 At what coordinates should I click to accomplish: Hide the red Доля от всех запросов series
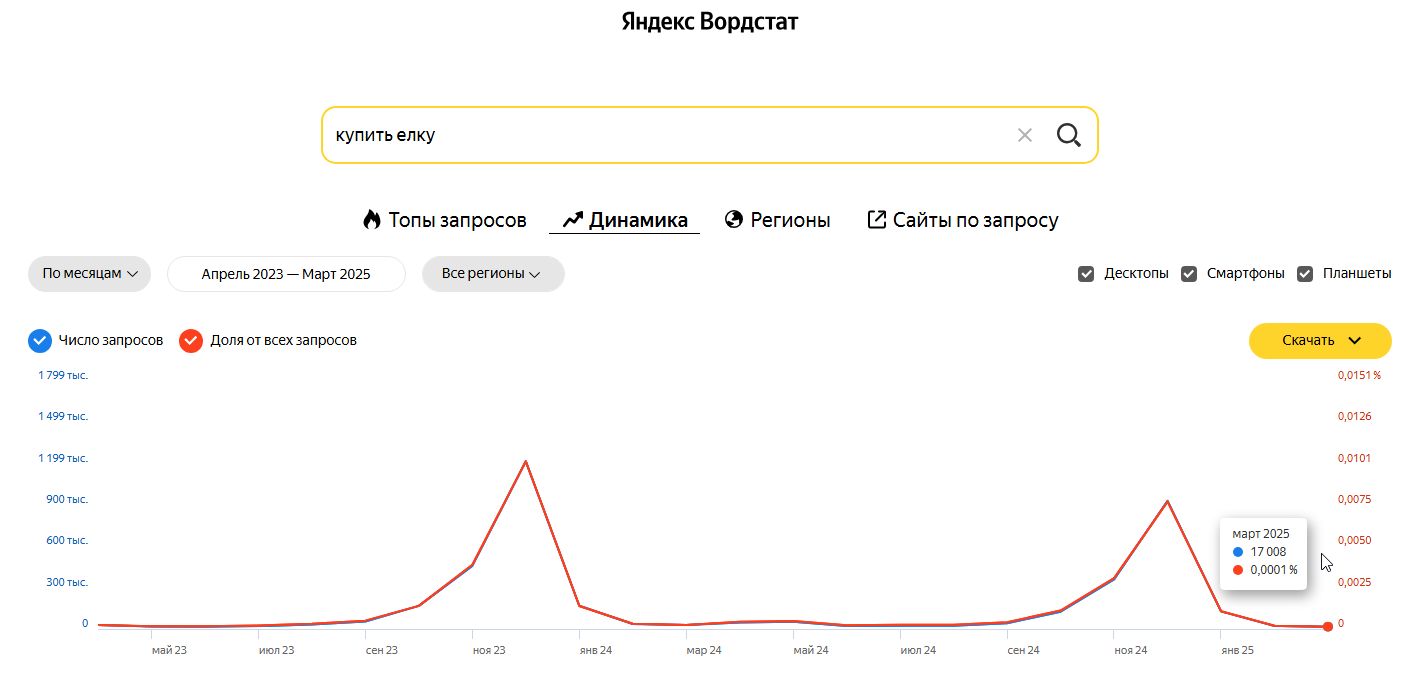tap(191, 341)
